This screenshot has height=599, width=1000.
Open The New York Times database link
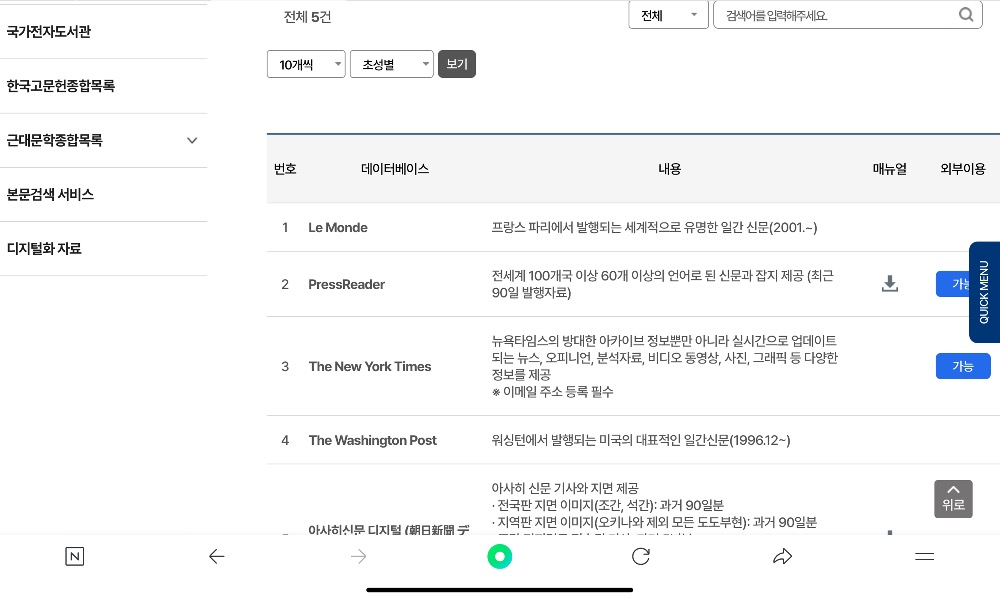pos(370,366)
